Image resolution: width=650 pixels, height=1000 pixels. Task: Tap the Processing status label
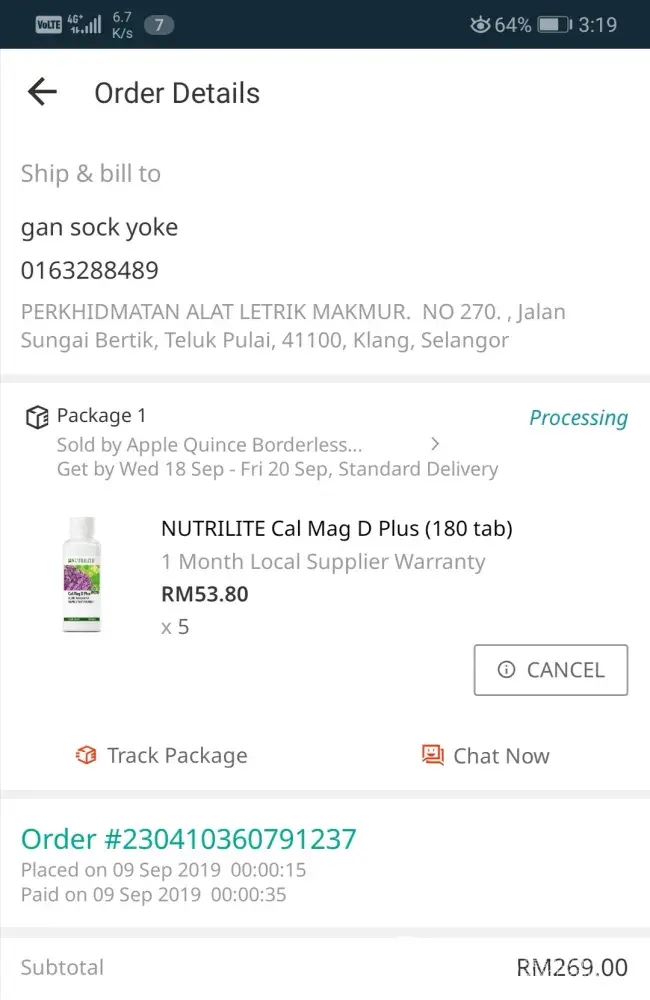[578, 418]
